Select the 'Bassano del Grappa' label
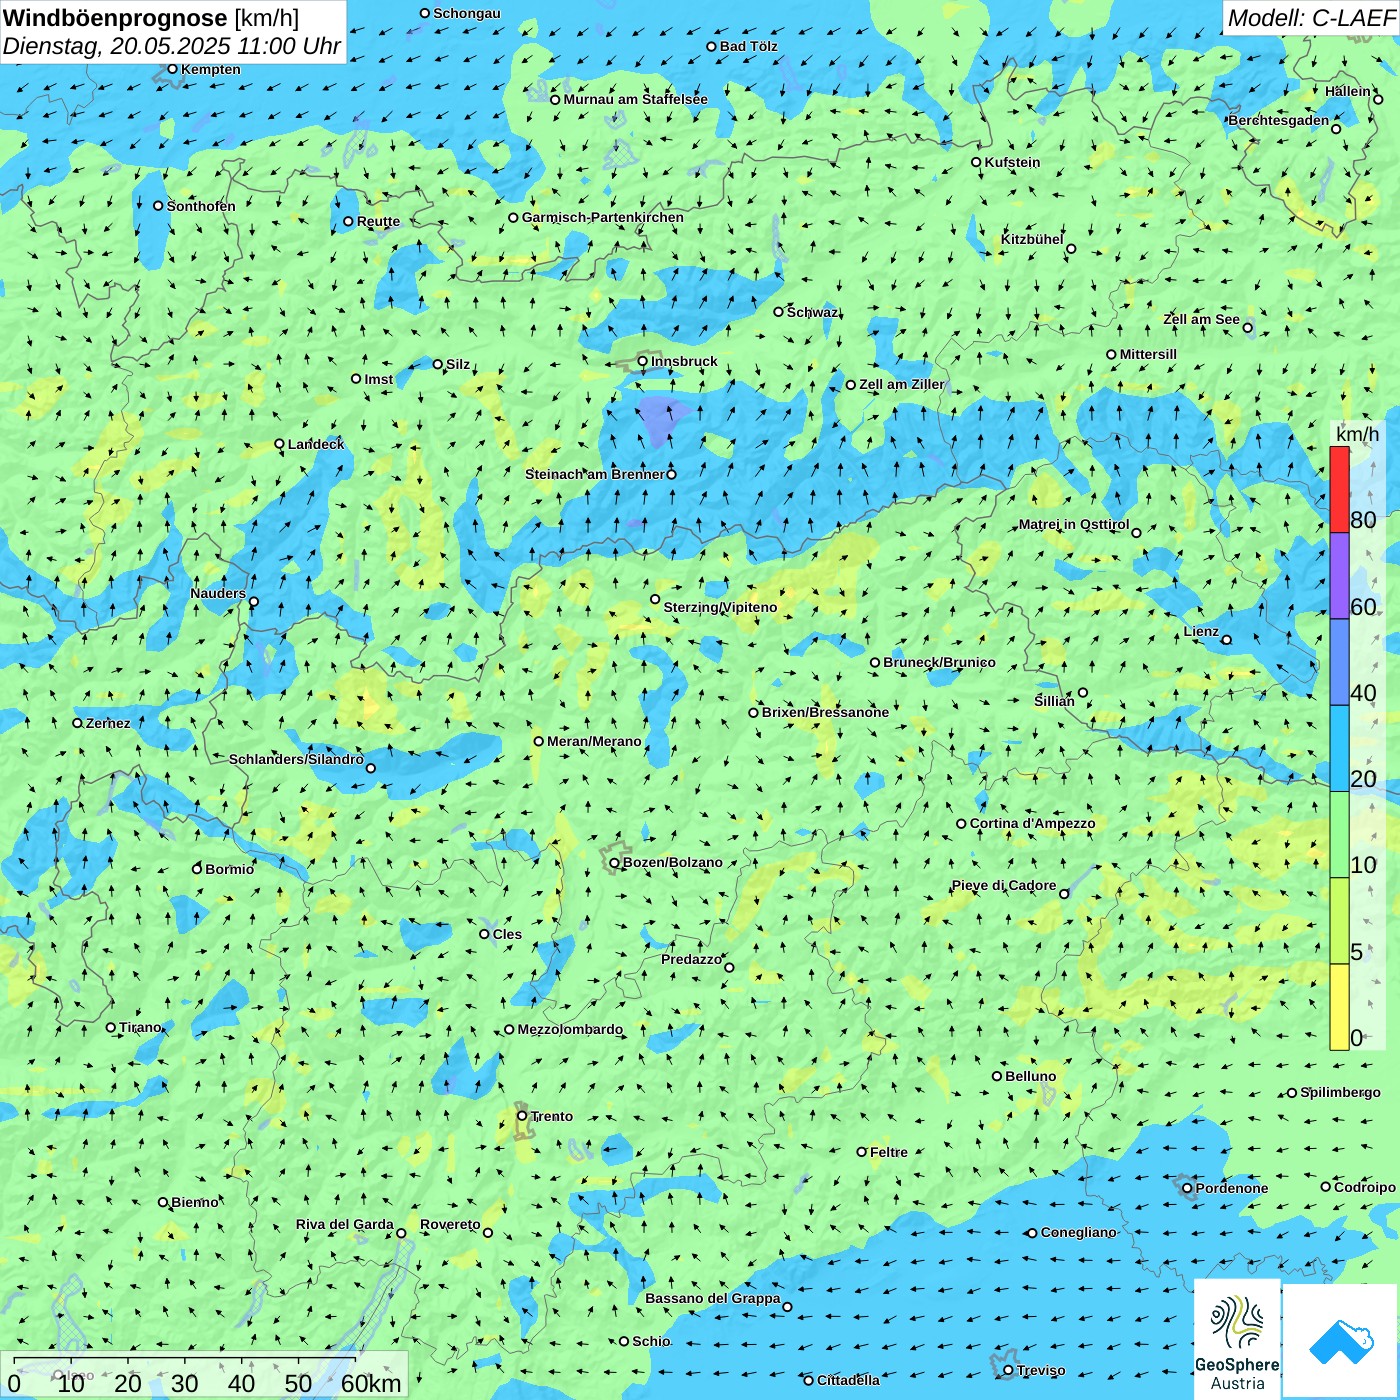The image size is (1400, 1400). [x=713, y=1298]
